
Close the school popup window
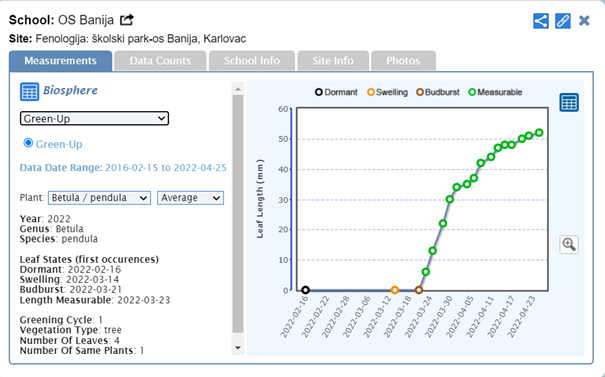pyautogui.click(x=584, y=20)
